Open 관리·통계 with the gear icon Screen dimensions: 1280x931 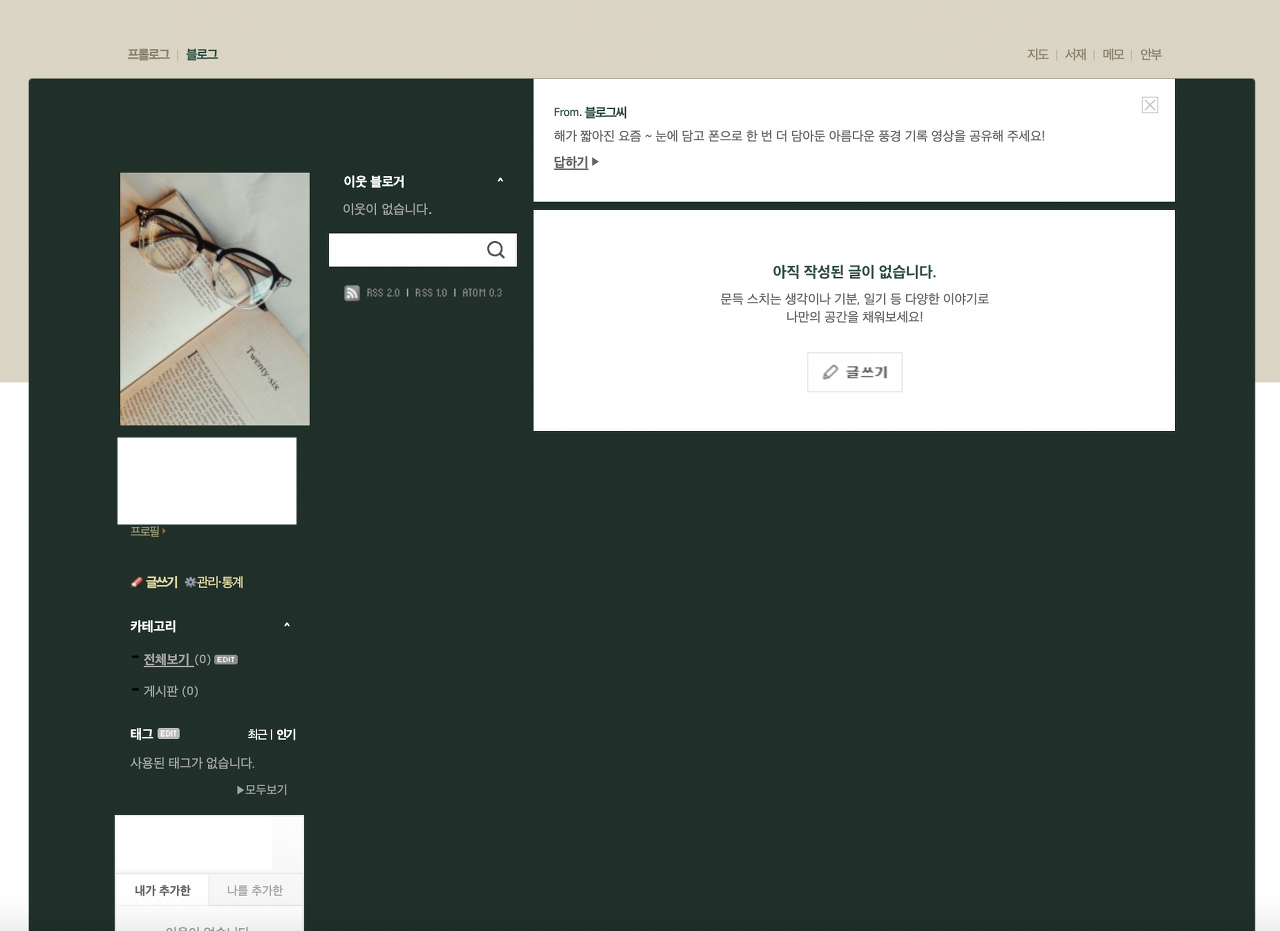click(x=214, y=582)
